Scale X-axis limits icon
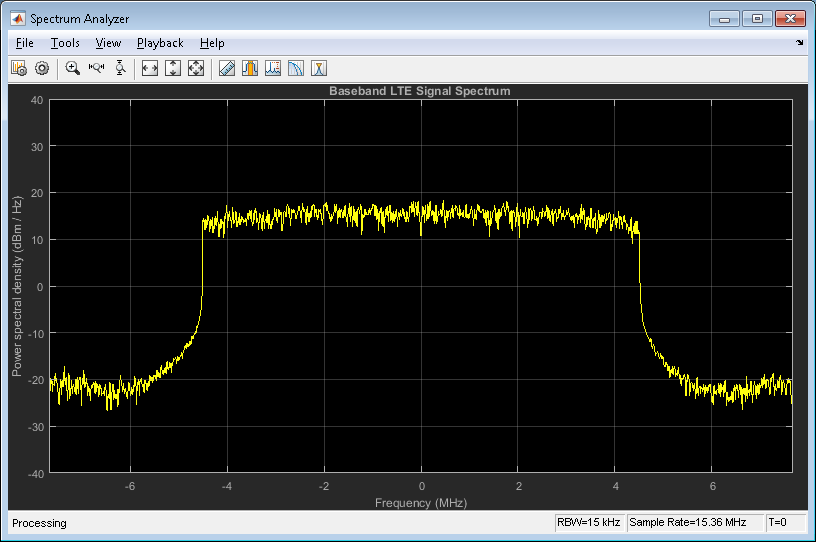Image resolution: width=816 pixels, height=542 pixels. [150, 68]
